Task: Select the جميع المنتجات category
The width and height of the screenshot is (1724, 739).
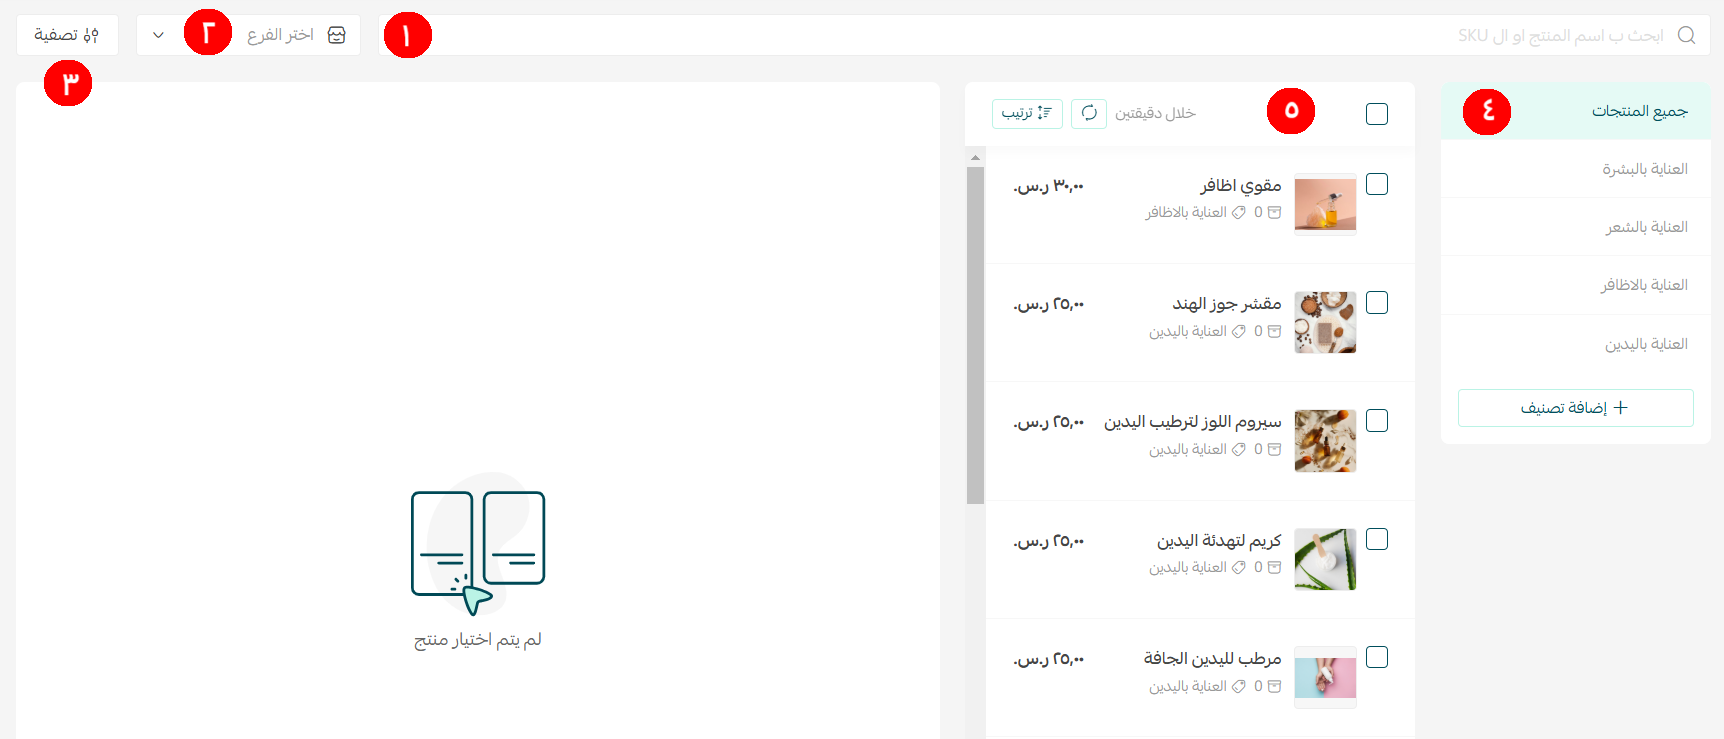Action: coord(1576,111)
